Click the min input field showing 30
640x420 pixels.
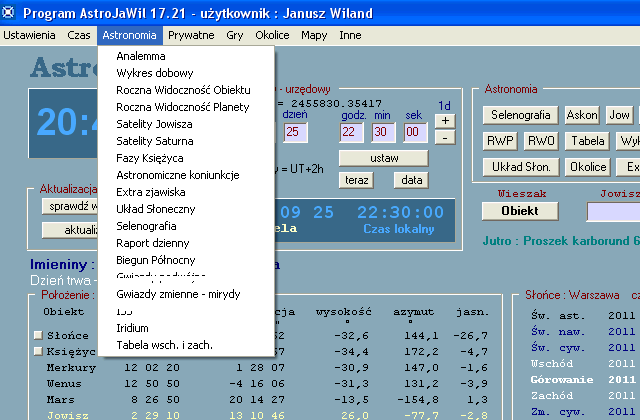click(x=383, y=132)
